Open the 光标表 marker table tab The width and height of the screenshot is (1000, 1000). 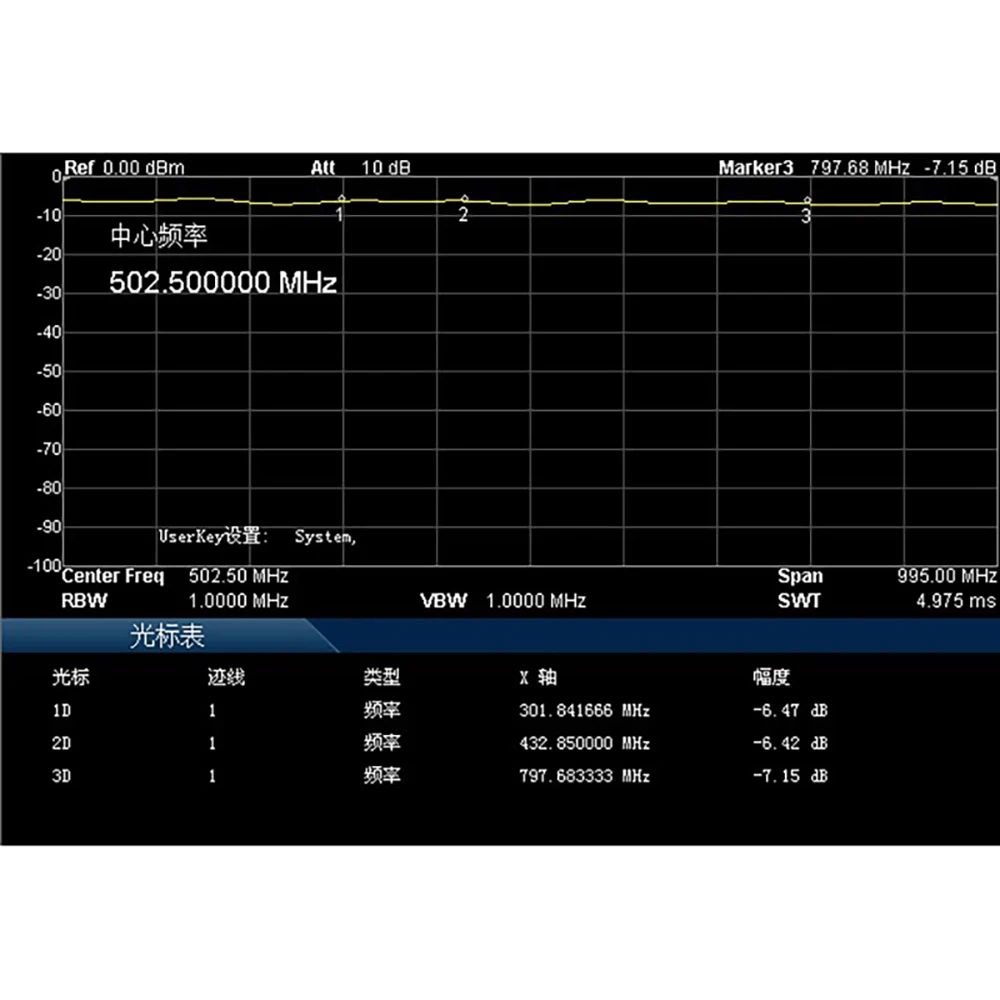point(167,637)
